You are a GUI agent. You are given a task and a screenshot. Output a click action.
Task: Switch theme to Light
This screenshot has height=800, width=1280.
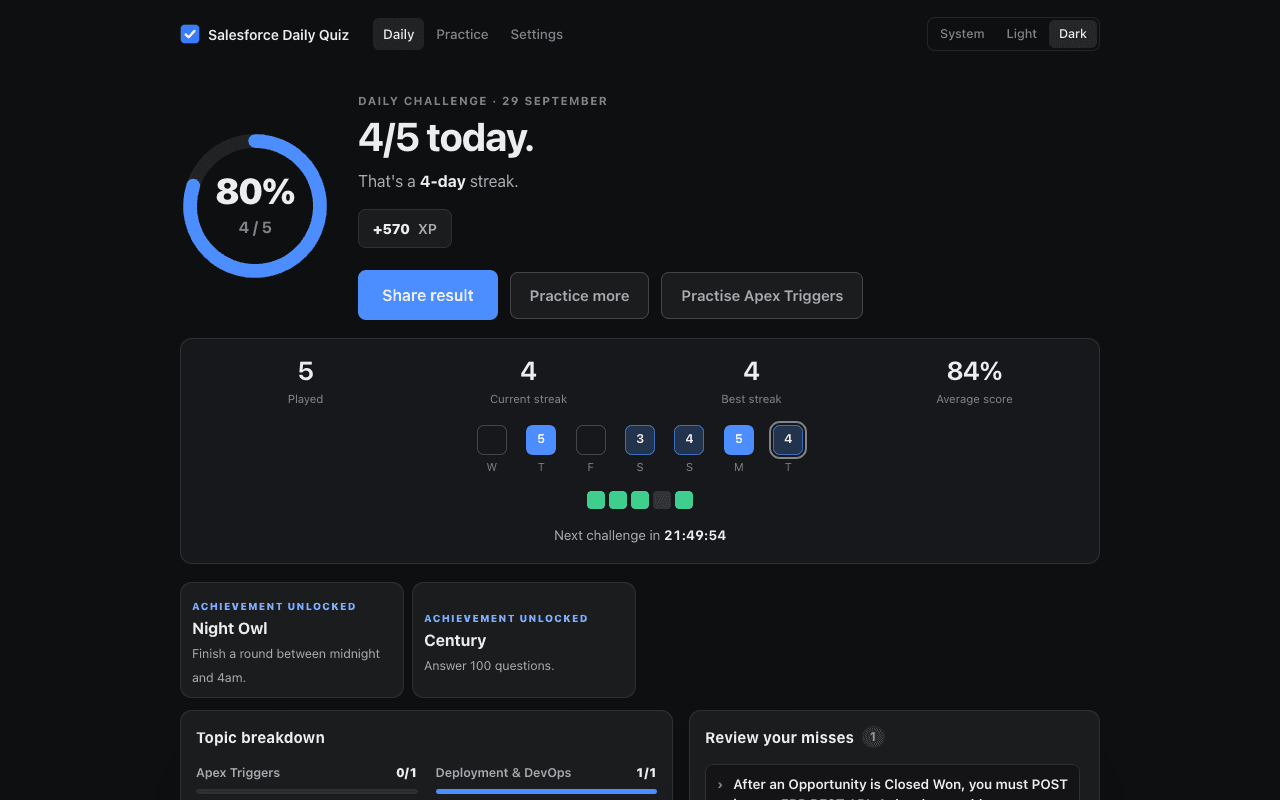click(1021, 34)
